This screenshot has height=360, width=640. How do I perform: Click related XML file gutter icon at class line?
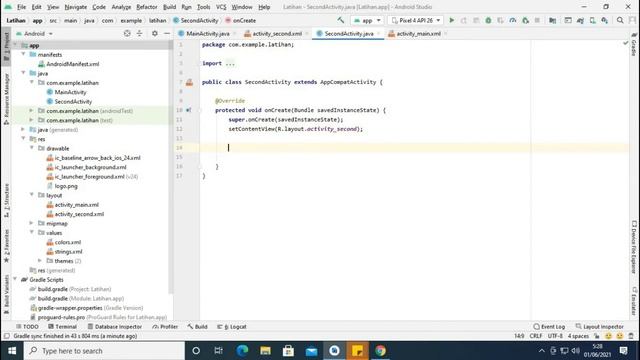tap(189, 82)
